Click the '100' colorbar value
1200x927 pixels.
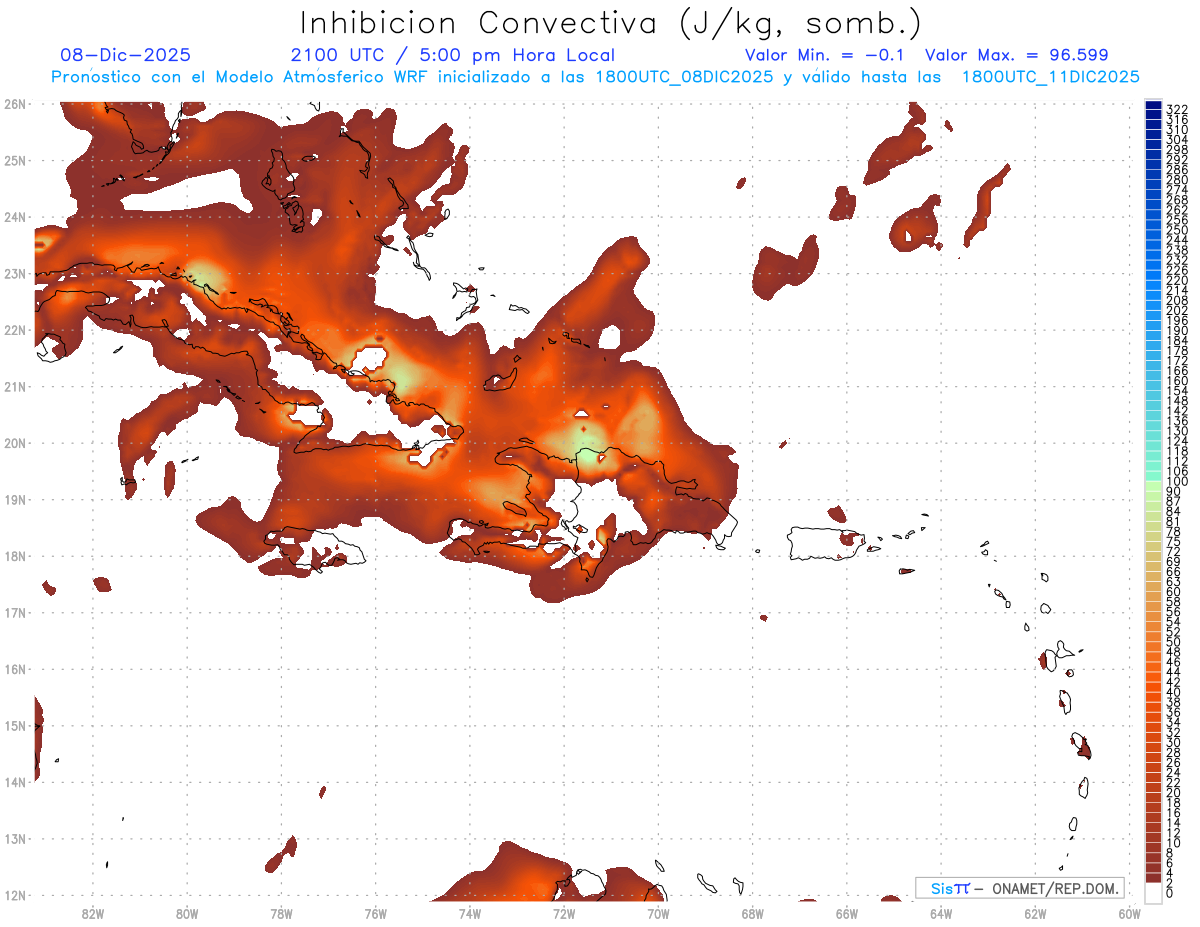click(x=1176, y=481)
